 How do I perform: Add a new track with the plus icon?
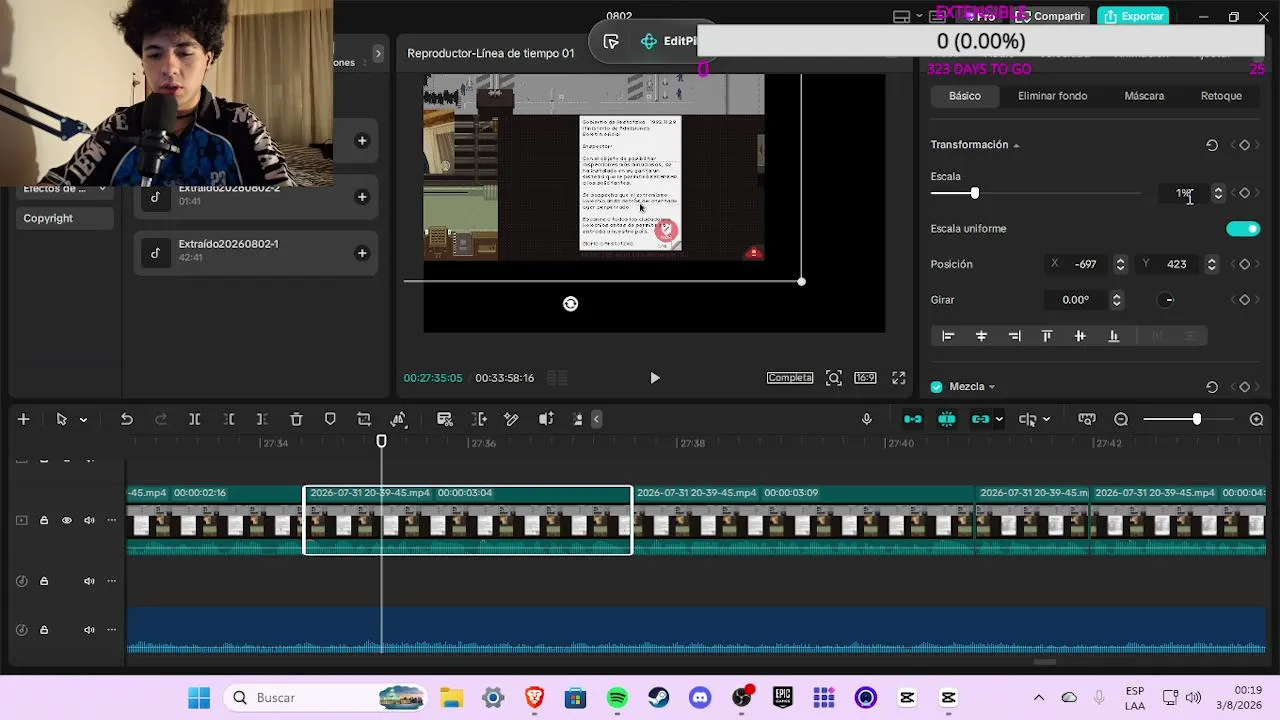pyautogui.click(x=24, y=419)
